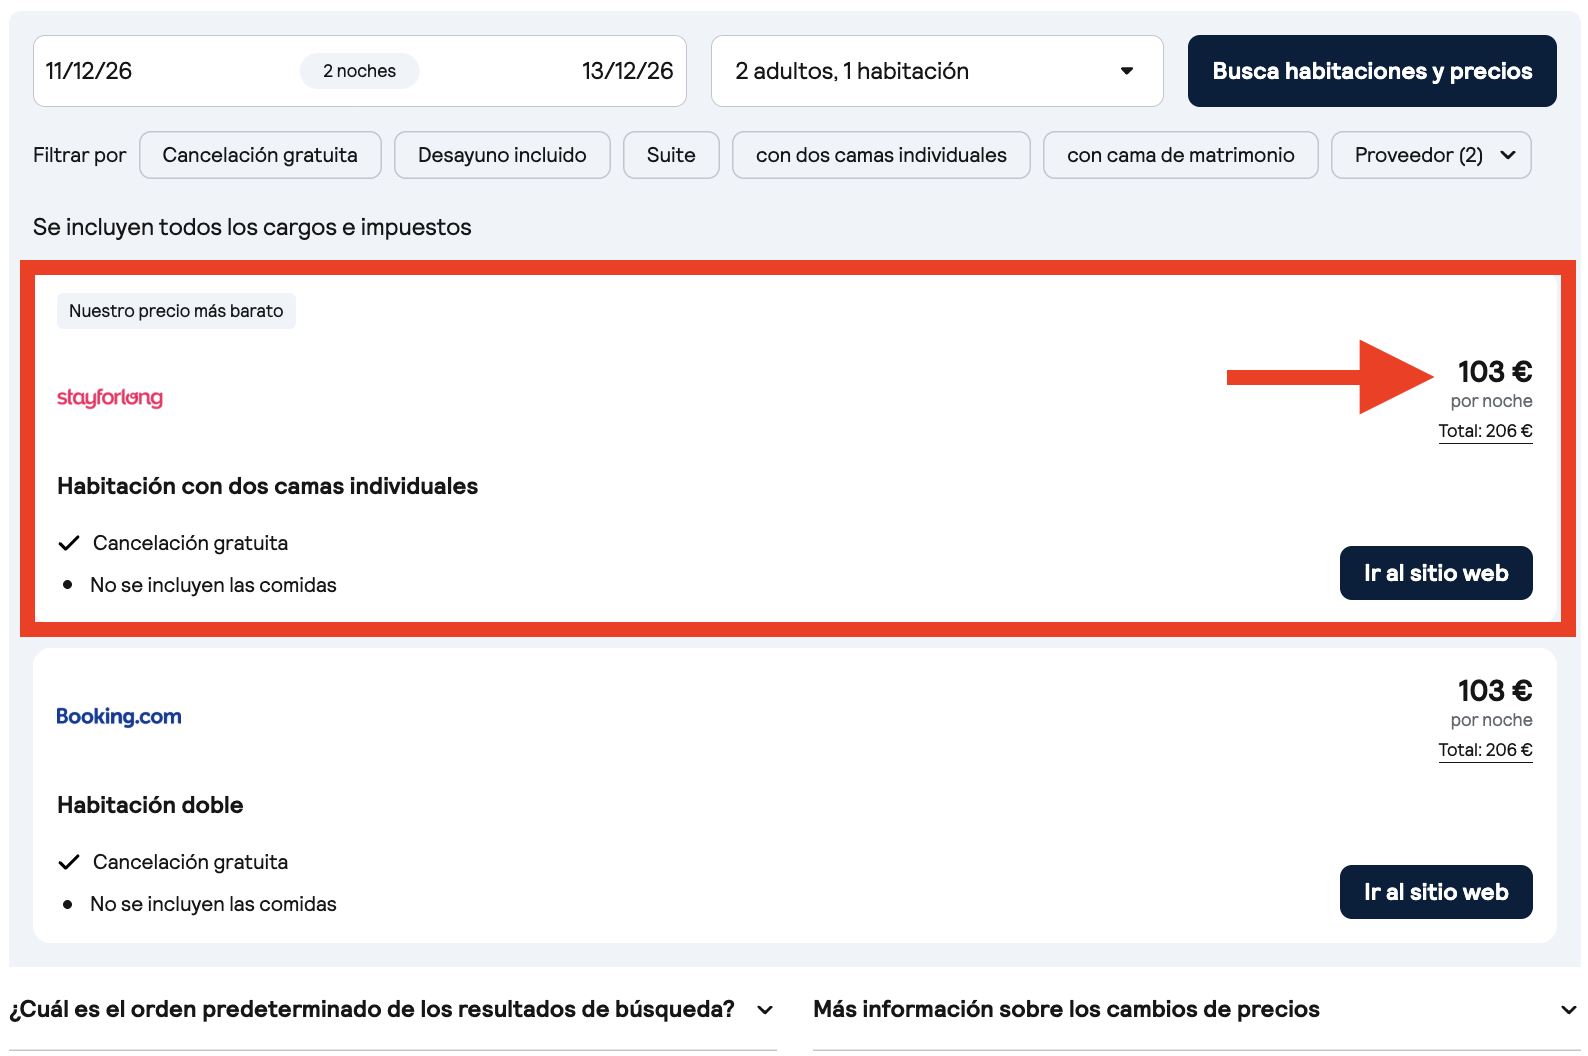Click Ir al sitio web for stayforlong
The image size is (1588, 1056).
click(x=1436, y=573)
